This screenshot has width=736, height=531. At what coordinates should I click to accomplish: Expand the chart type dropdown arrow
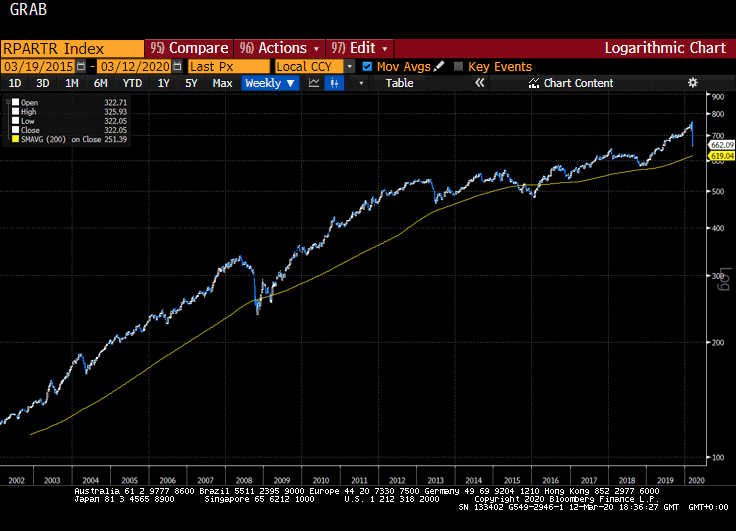tap(361, 83)
